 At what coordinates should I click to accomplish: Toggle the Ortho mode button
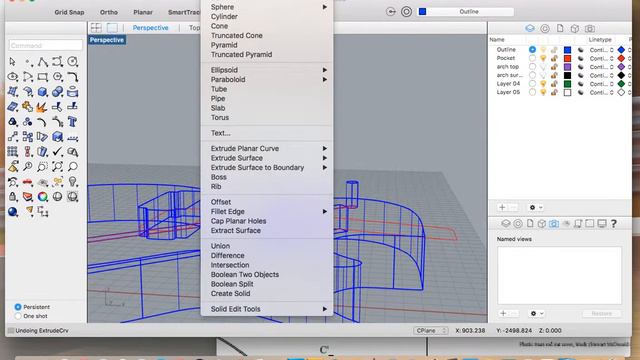109,12
